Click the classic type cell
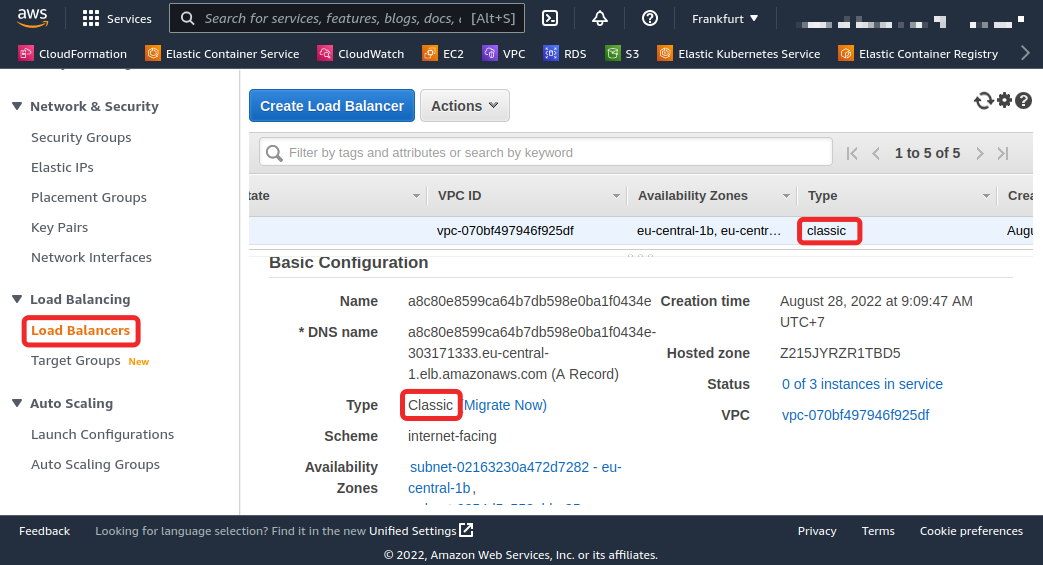The image size is (1043, 565). coord(826,231)
